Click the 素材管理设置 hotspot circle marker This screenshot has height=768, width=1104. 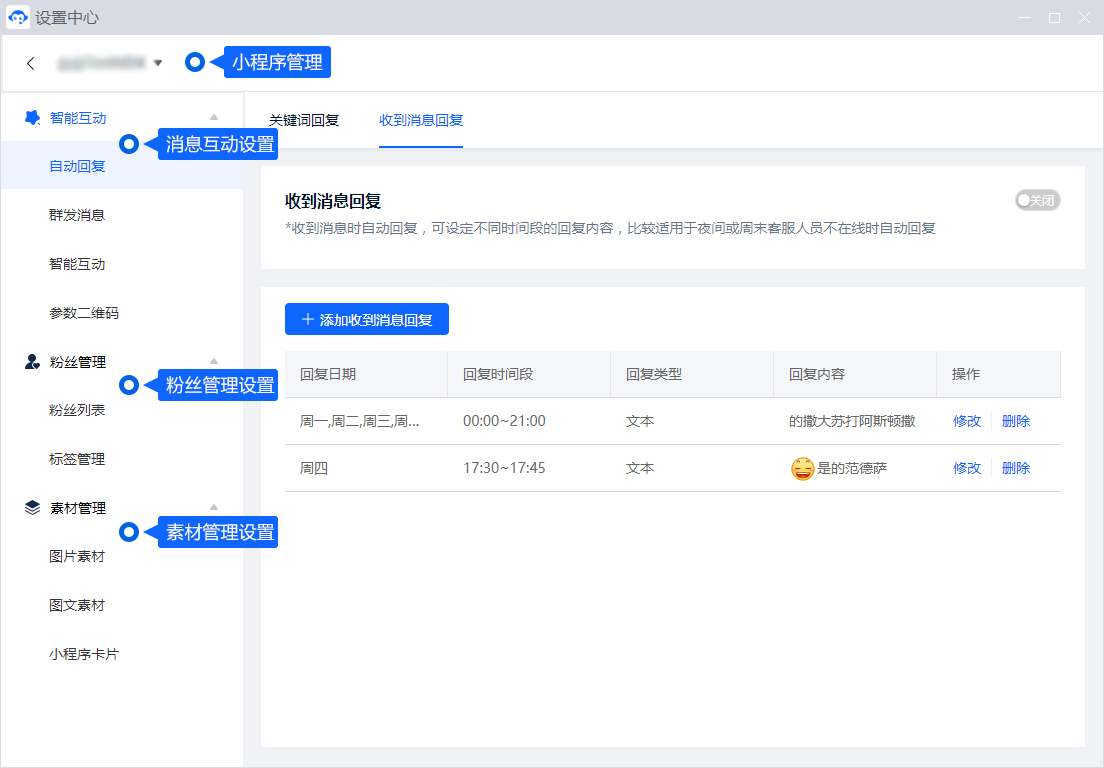coord(129,532)
